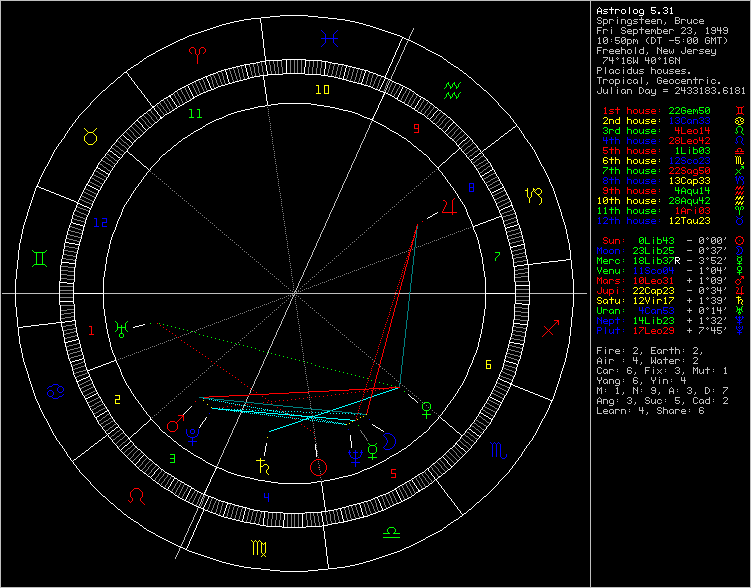
Task: Click the yellow Capricorn glyph on the outer ring
Action: point(534,196)
